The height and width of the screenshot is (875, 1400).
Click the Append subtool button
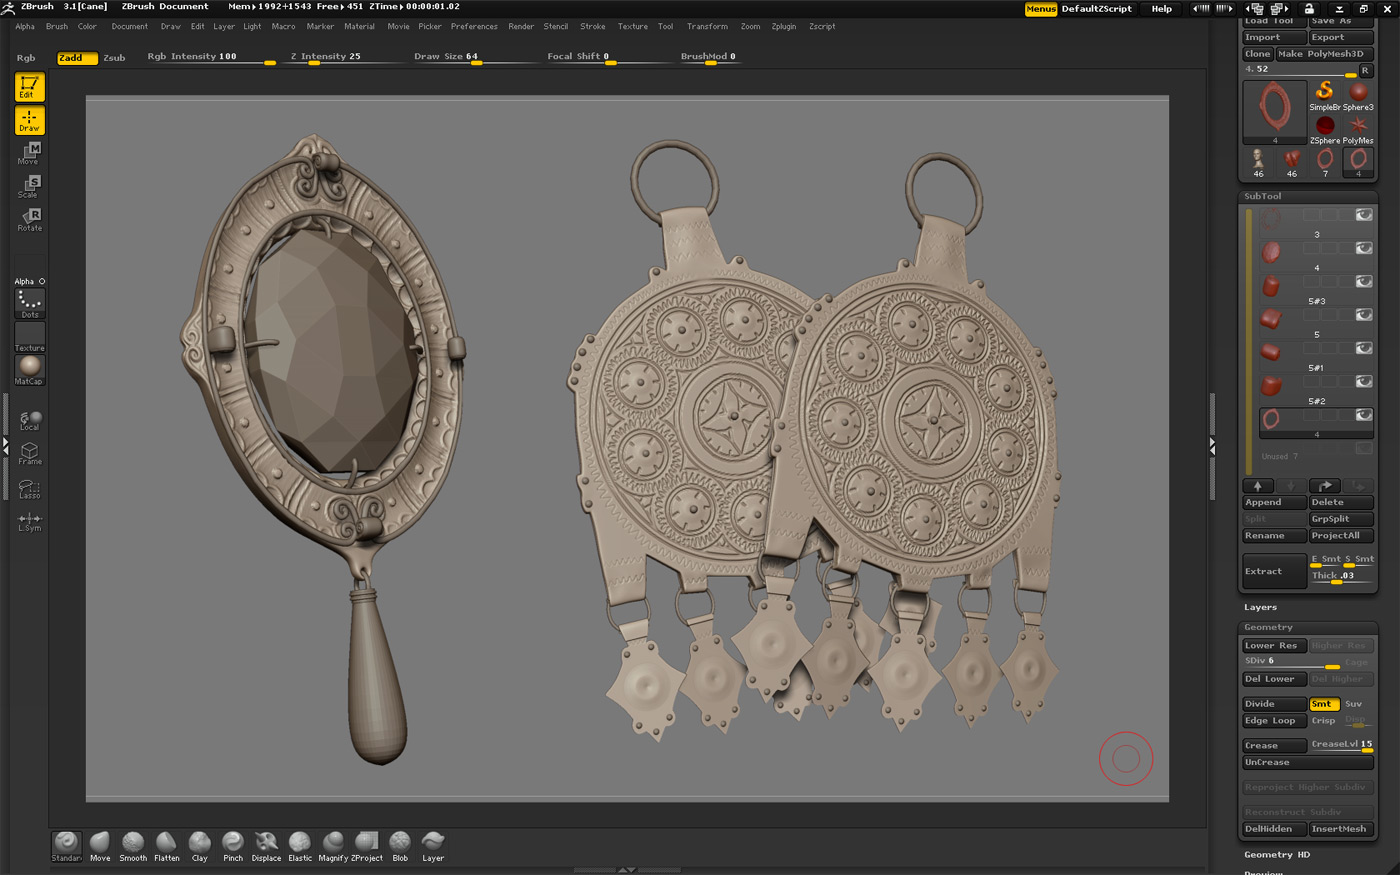click(1275, 503)
